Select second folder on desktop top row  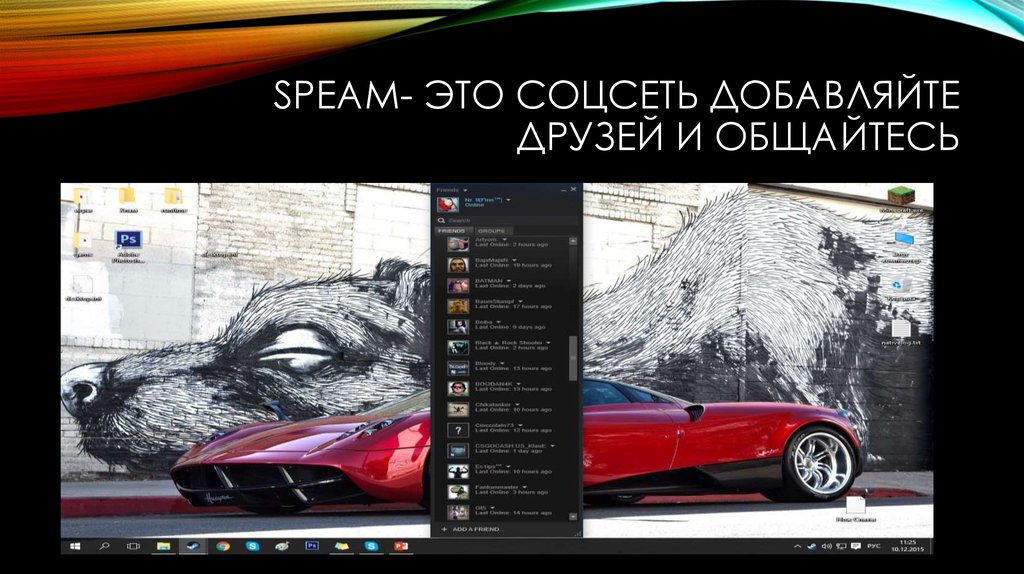click(128, 201)
